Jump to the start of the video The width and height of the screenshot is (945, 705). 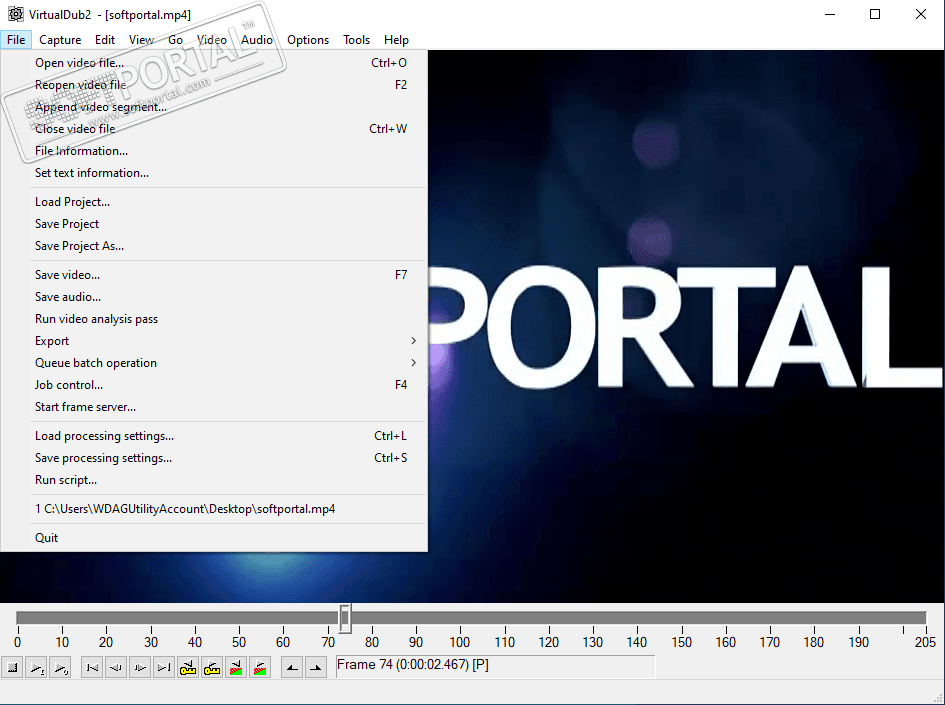92,668
